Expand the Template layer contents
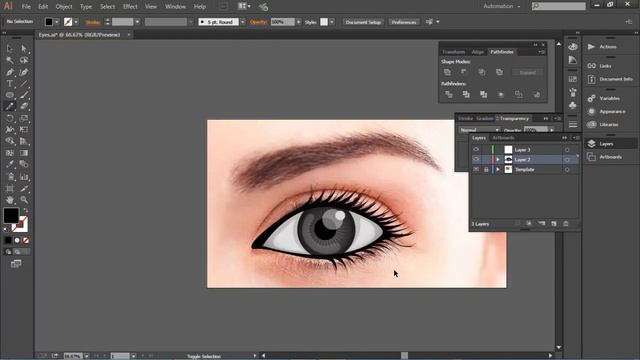This screenshot has height=360, width=640. pos(498,169)
